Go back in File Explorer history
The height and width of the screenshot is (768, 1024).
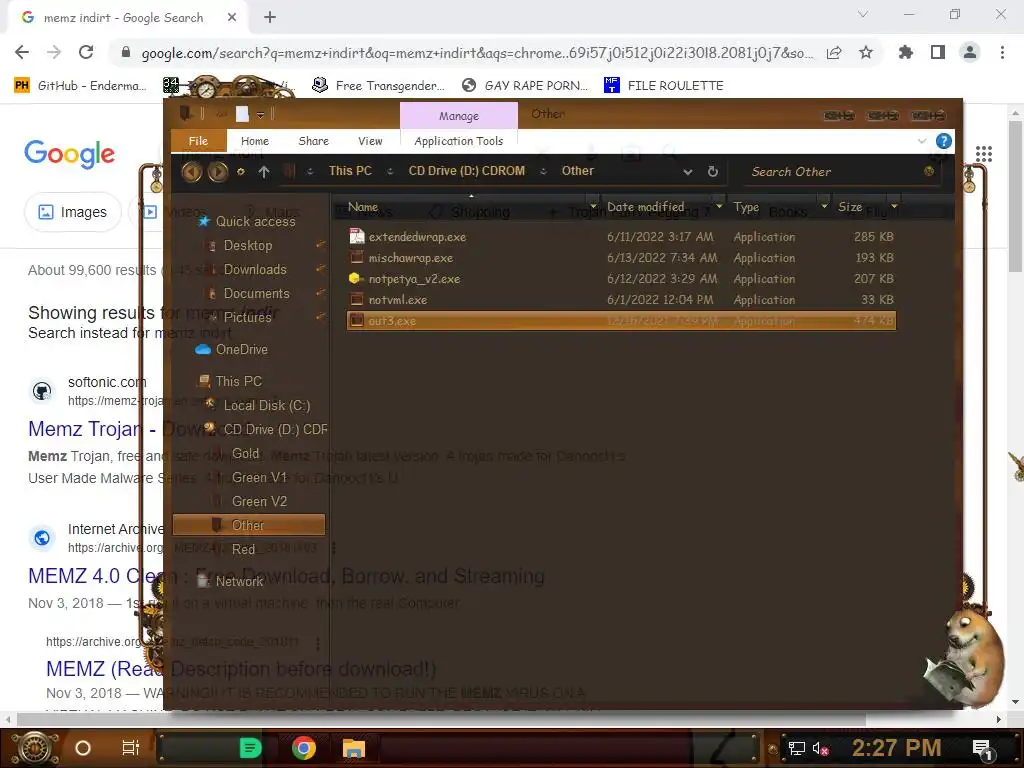pos(191,172)
